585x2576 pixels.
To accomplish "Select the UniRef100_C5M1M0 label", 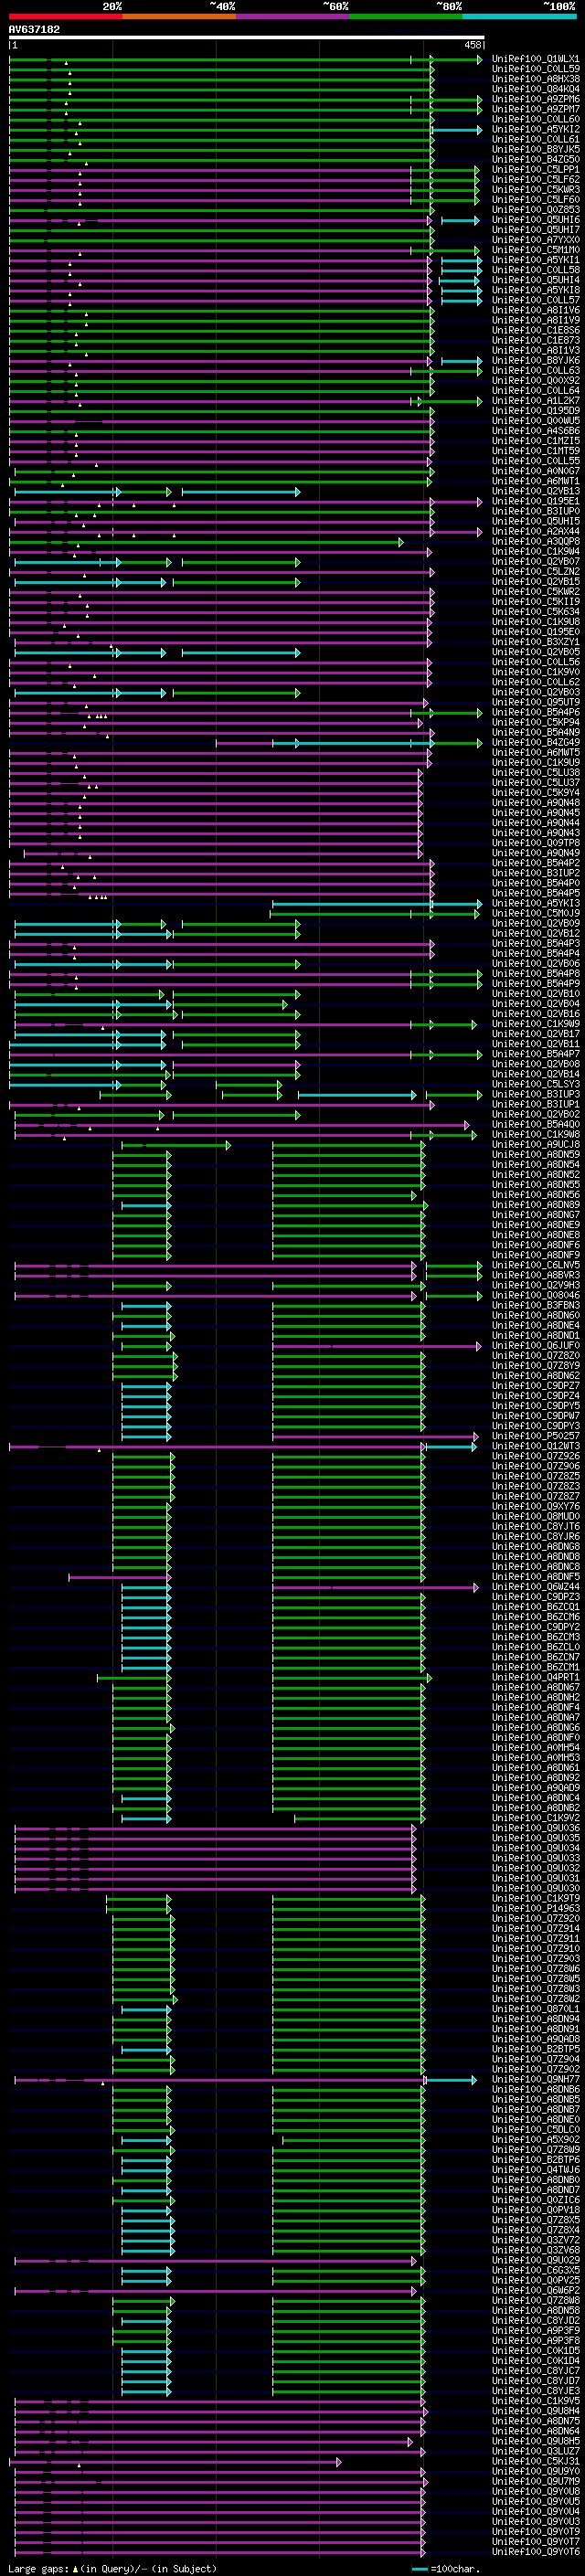I will [x=536, y=249].
